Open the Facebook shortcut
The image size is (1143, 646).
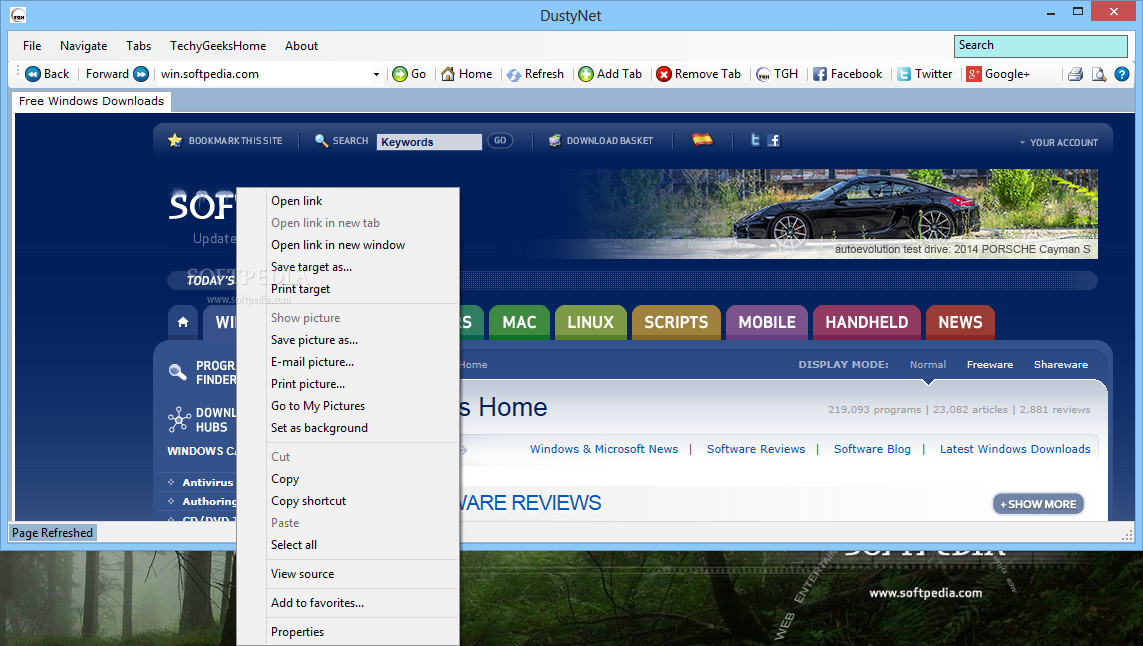click(x=847, y=74)
